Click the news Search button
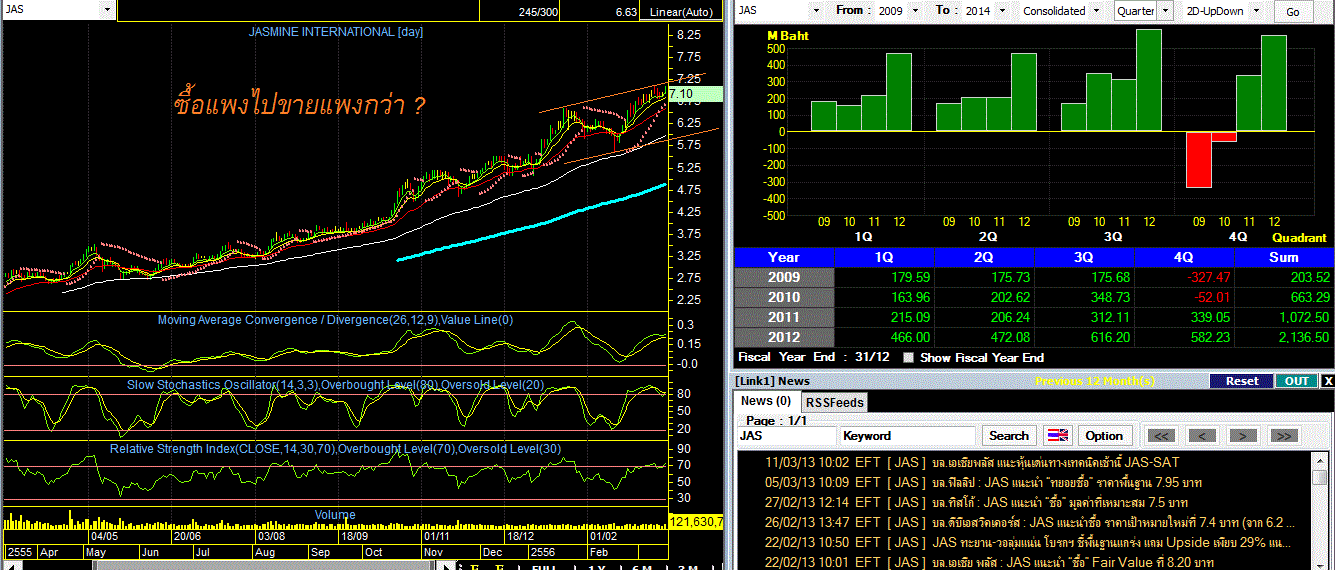Viewport: 1335px width, 570px height. [x=1009, y=435]
